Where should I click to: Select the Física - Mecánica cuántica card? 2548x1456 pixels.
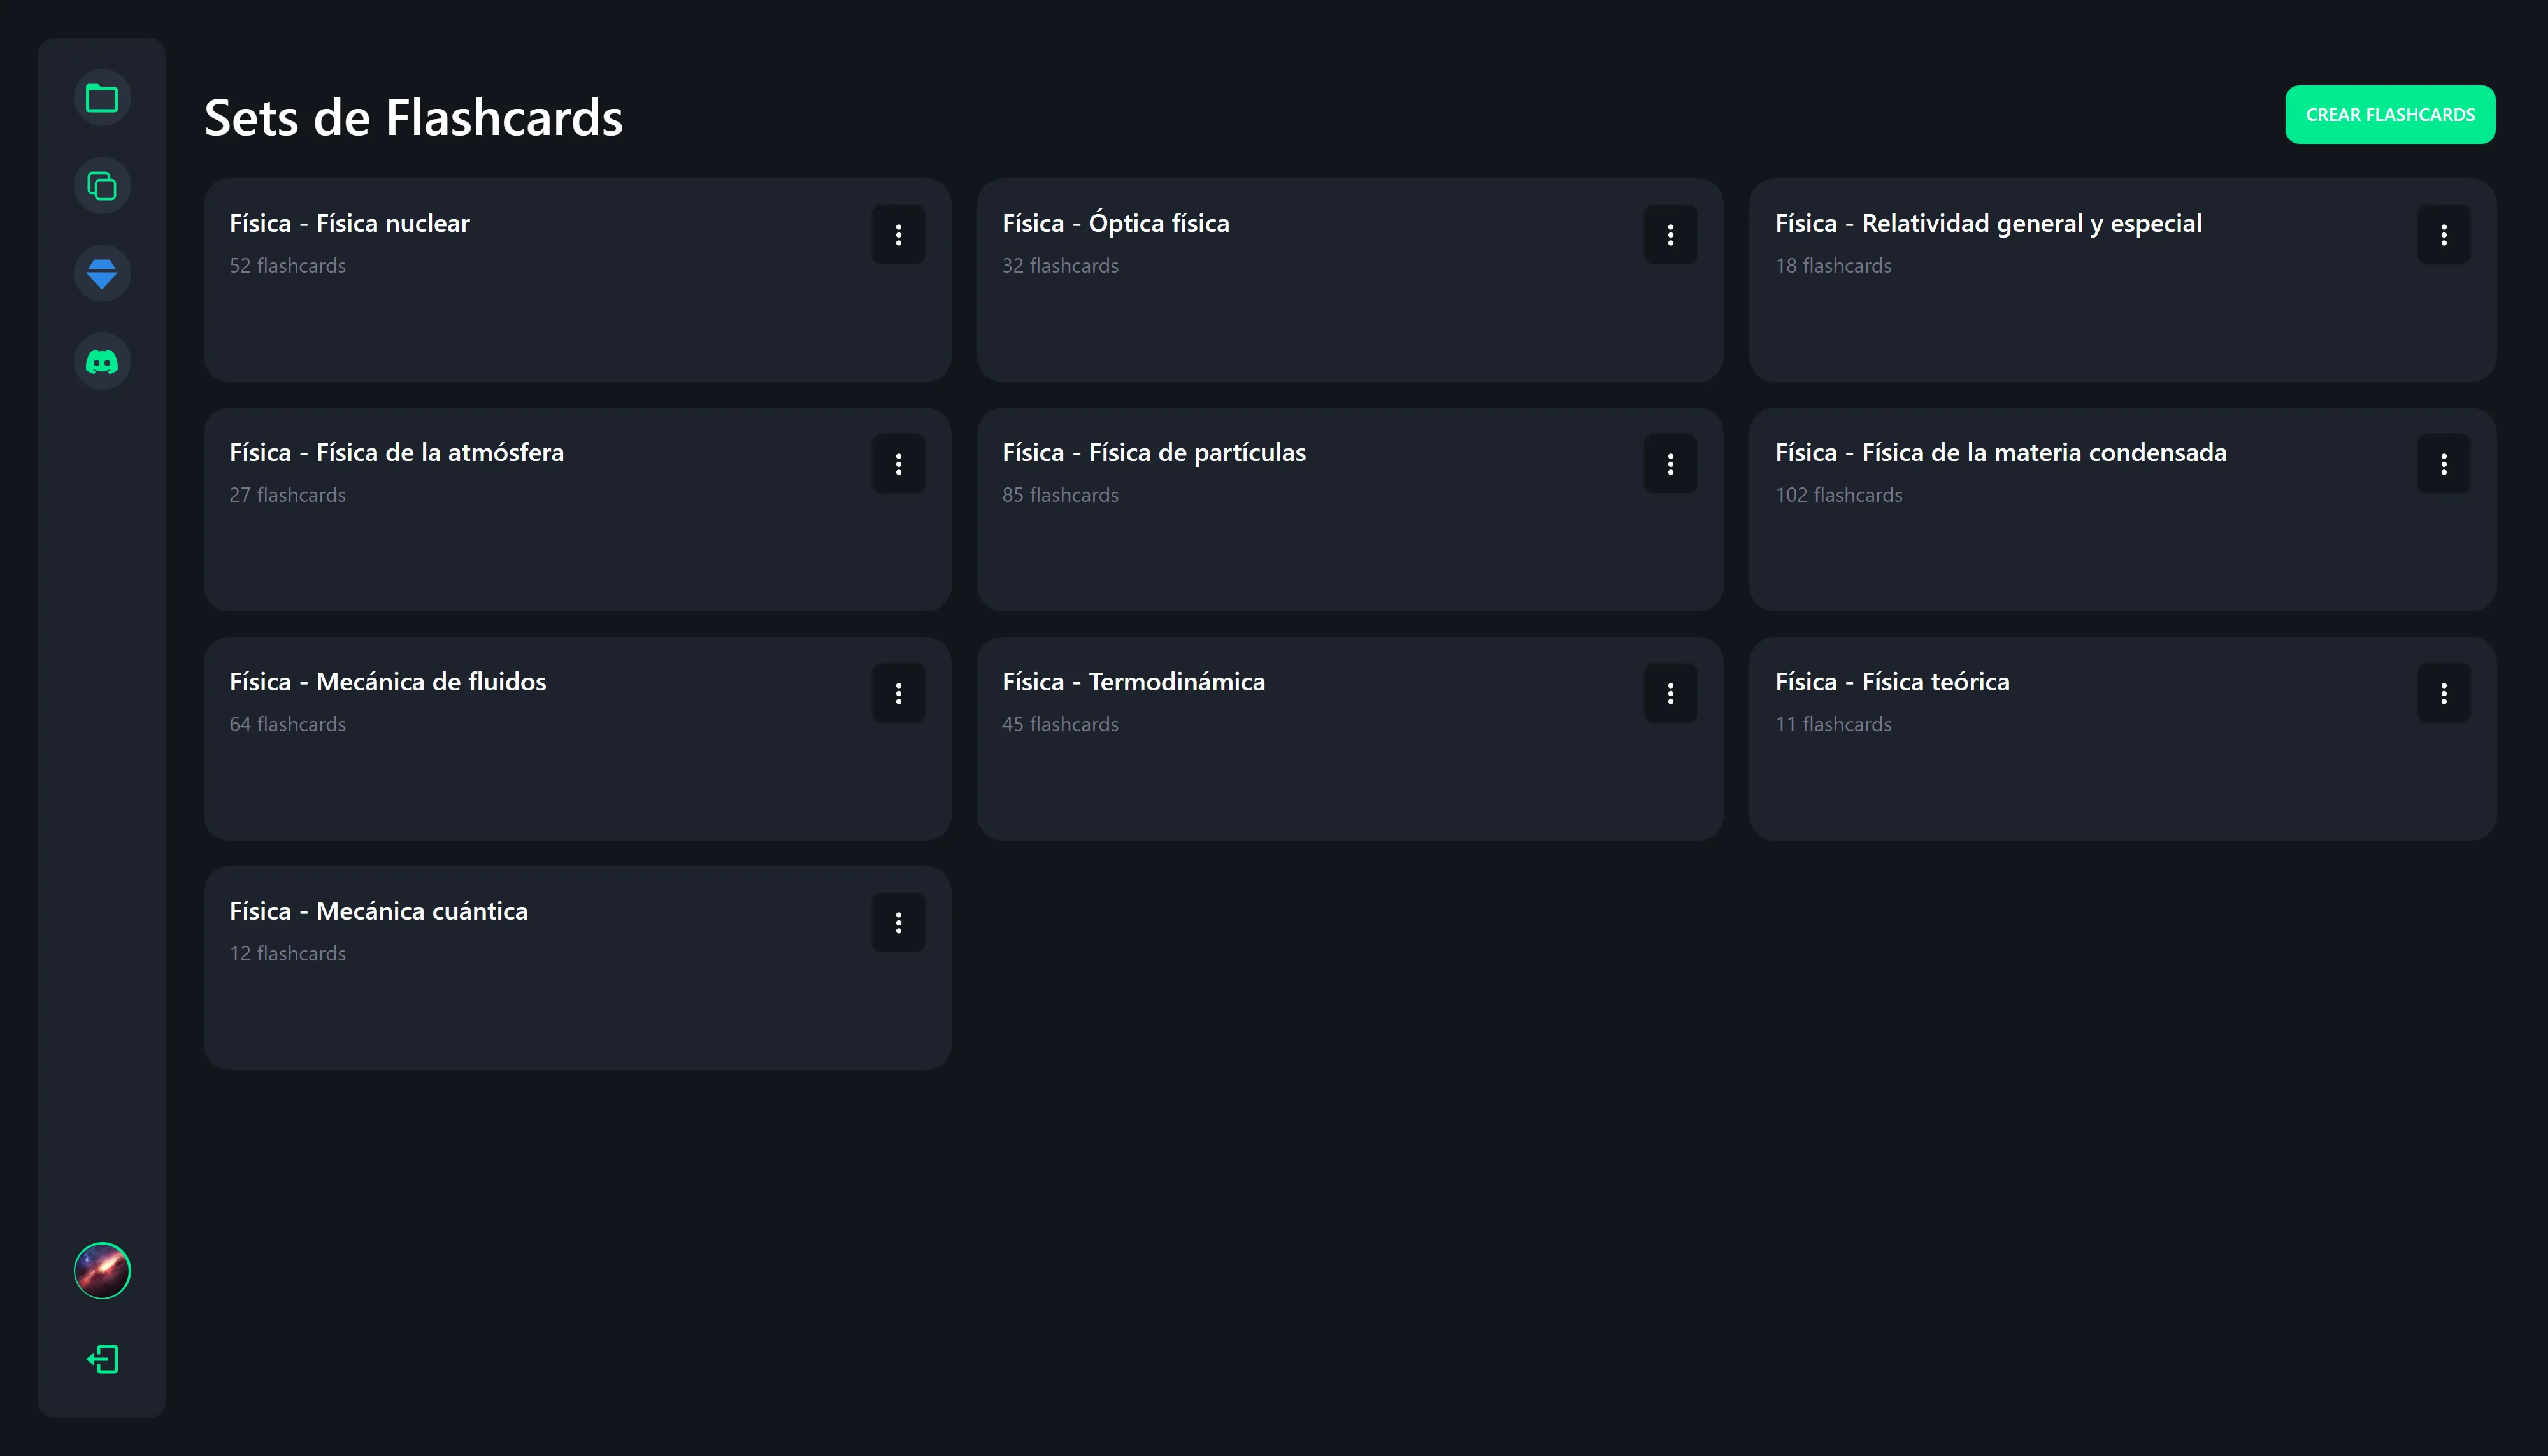540,990
